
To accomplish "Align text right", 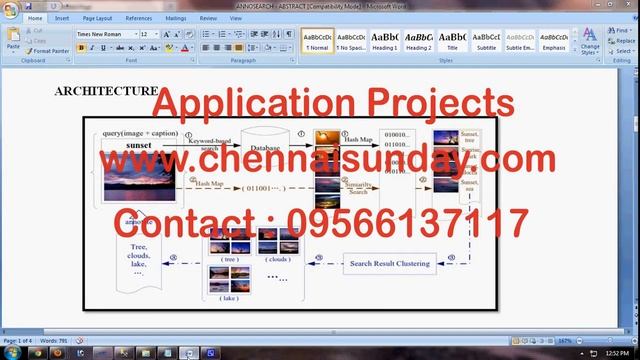I will [x=228, y=48].
